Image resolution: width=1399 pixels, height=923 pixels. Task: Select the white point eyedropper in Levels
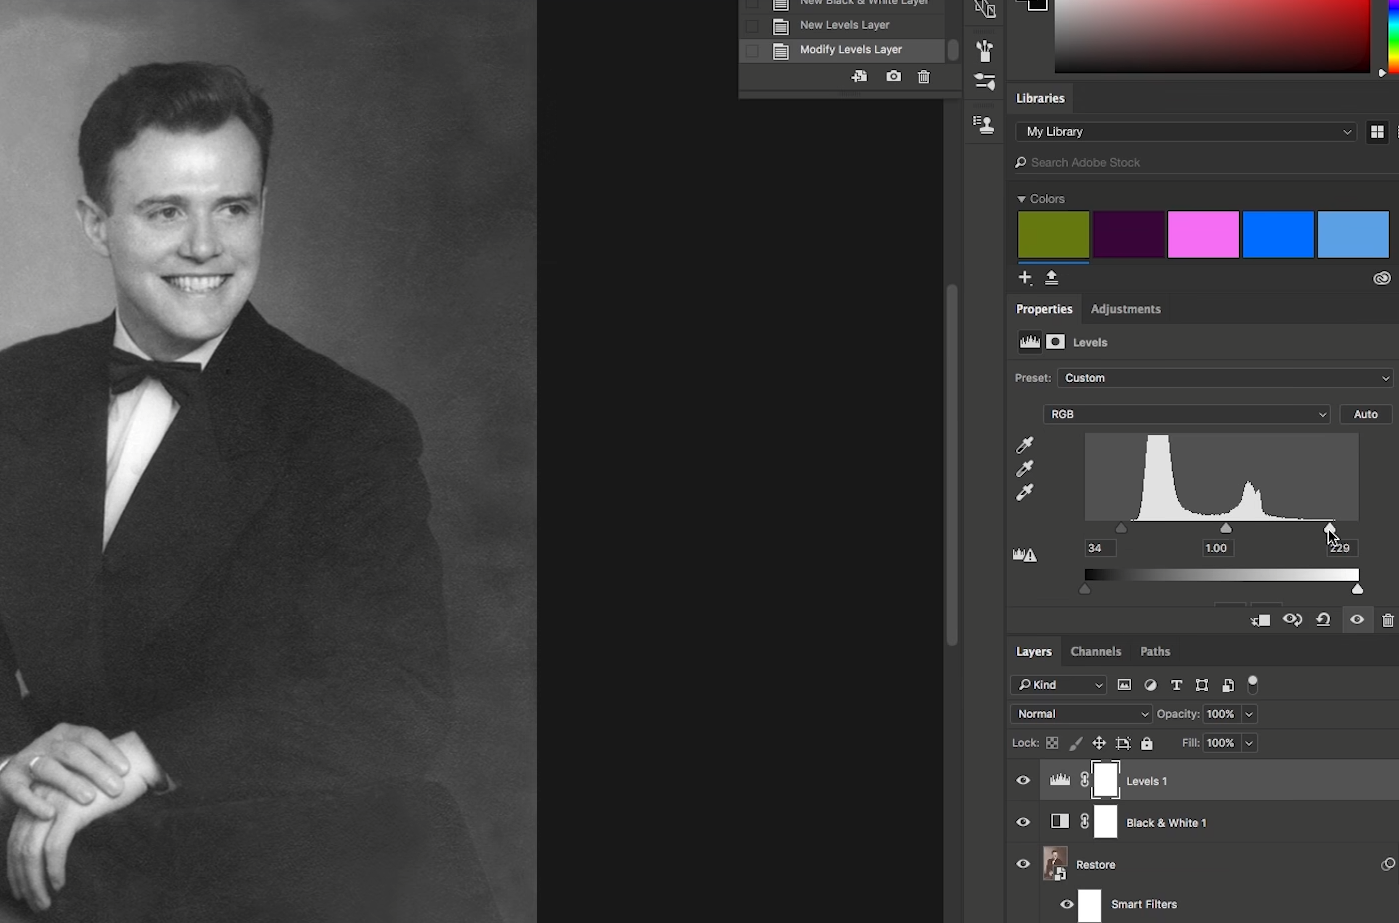tap(1025, 492)
